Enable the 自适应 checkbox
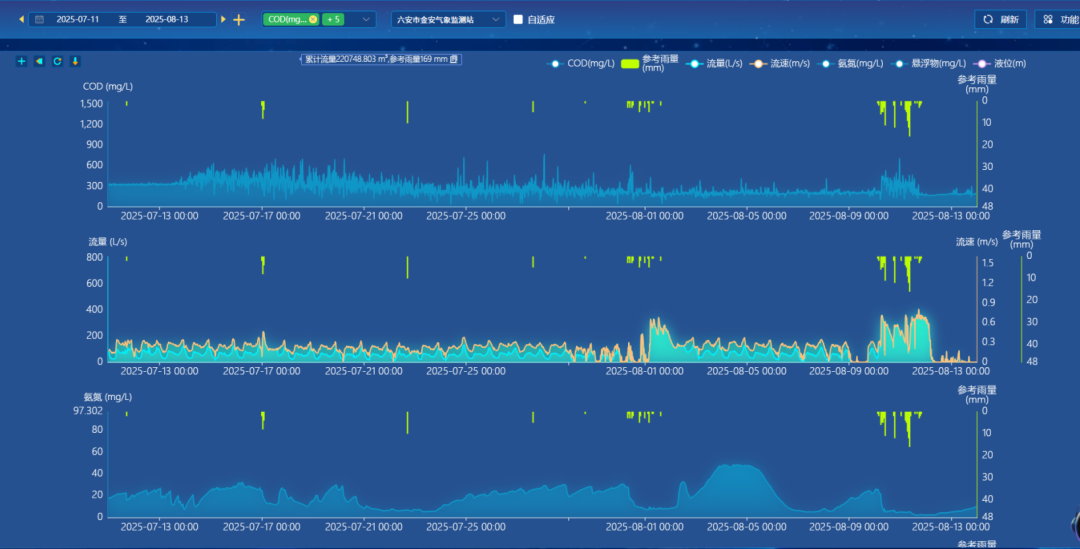Image resolution: width=1080 pixels, height=549 pixels. click(x=518, y=19)
